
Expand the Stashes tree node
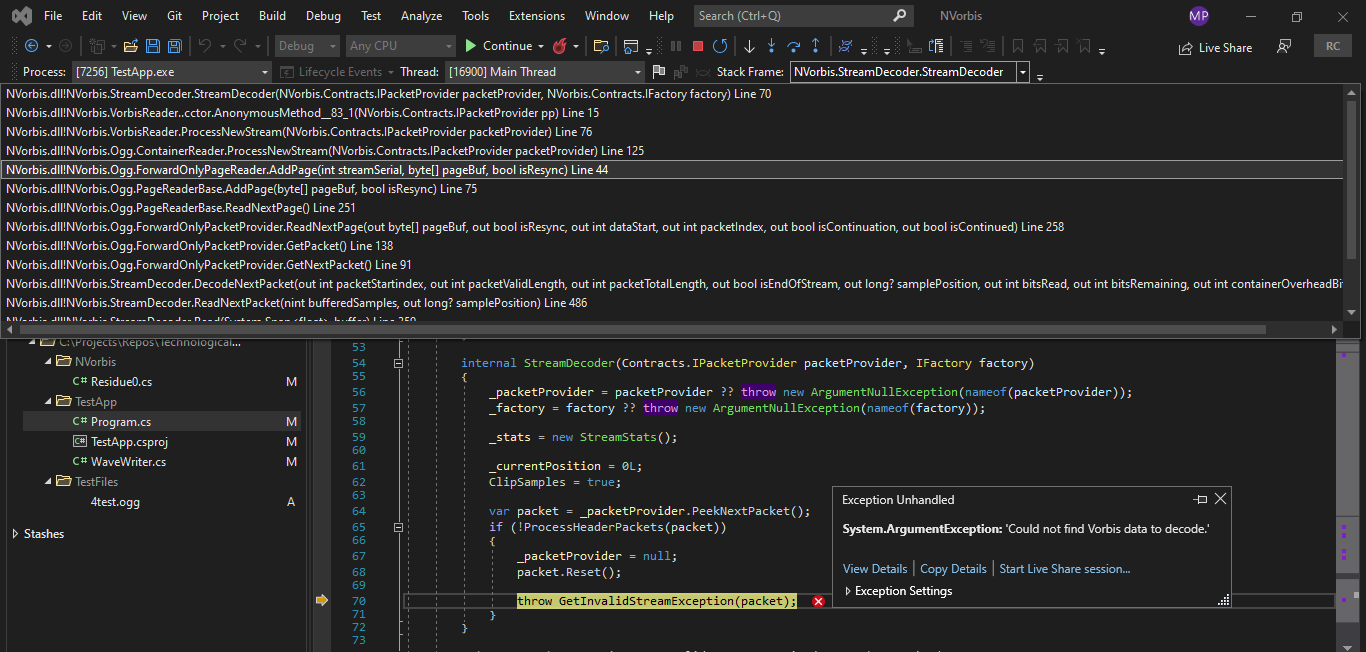tap(15, 534)
